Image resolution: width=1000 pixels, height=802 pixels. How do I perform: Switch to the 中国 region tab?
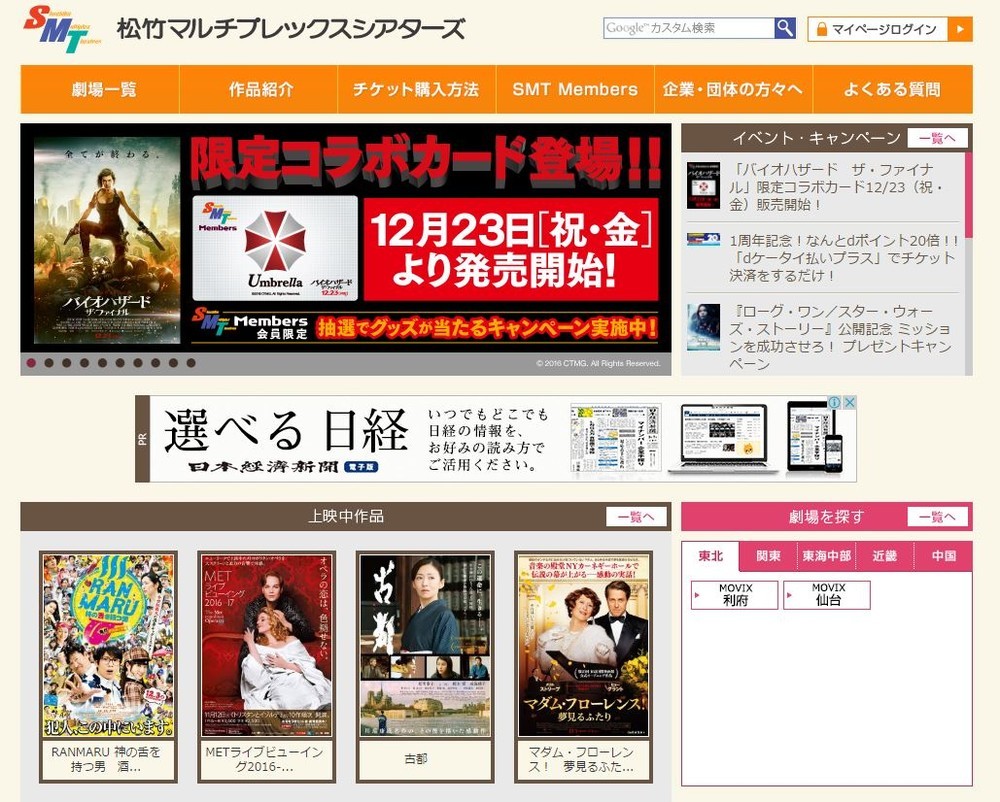coord(945,557)
